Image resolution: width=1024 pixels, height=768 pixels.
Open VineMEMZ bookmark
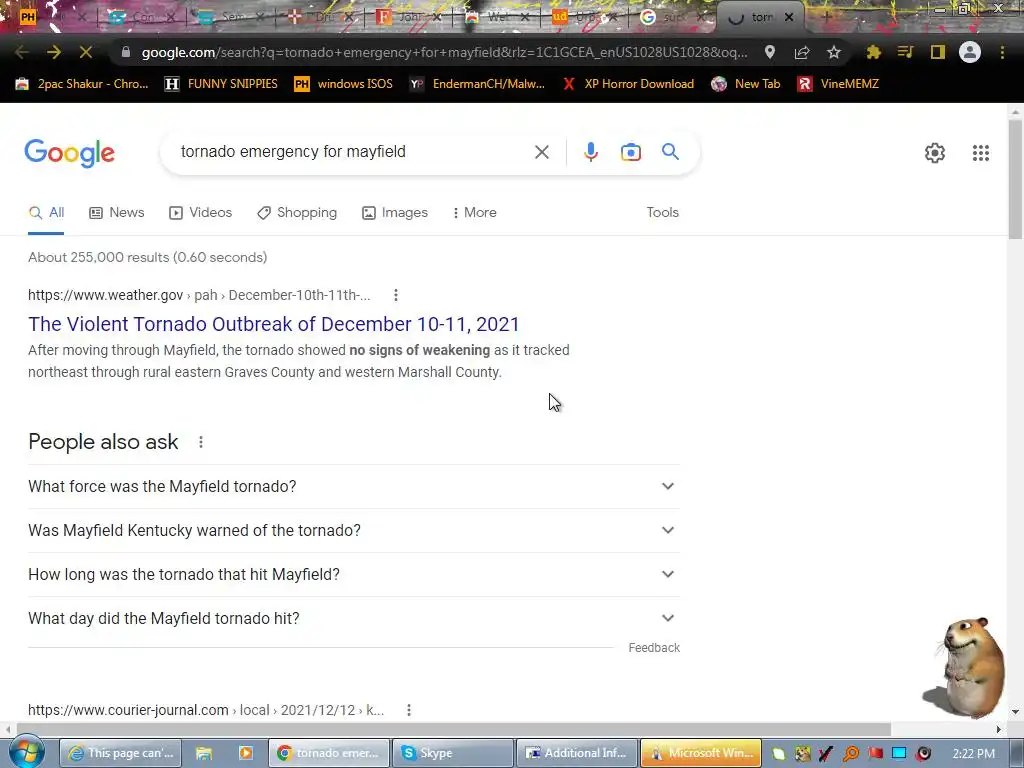pyautogui.click(x=838, y=84)
